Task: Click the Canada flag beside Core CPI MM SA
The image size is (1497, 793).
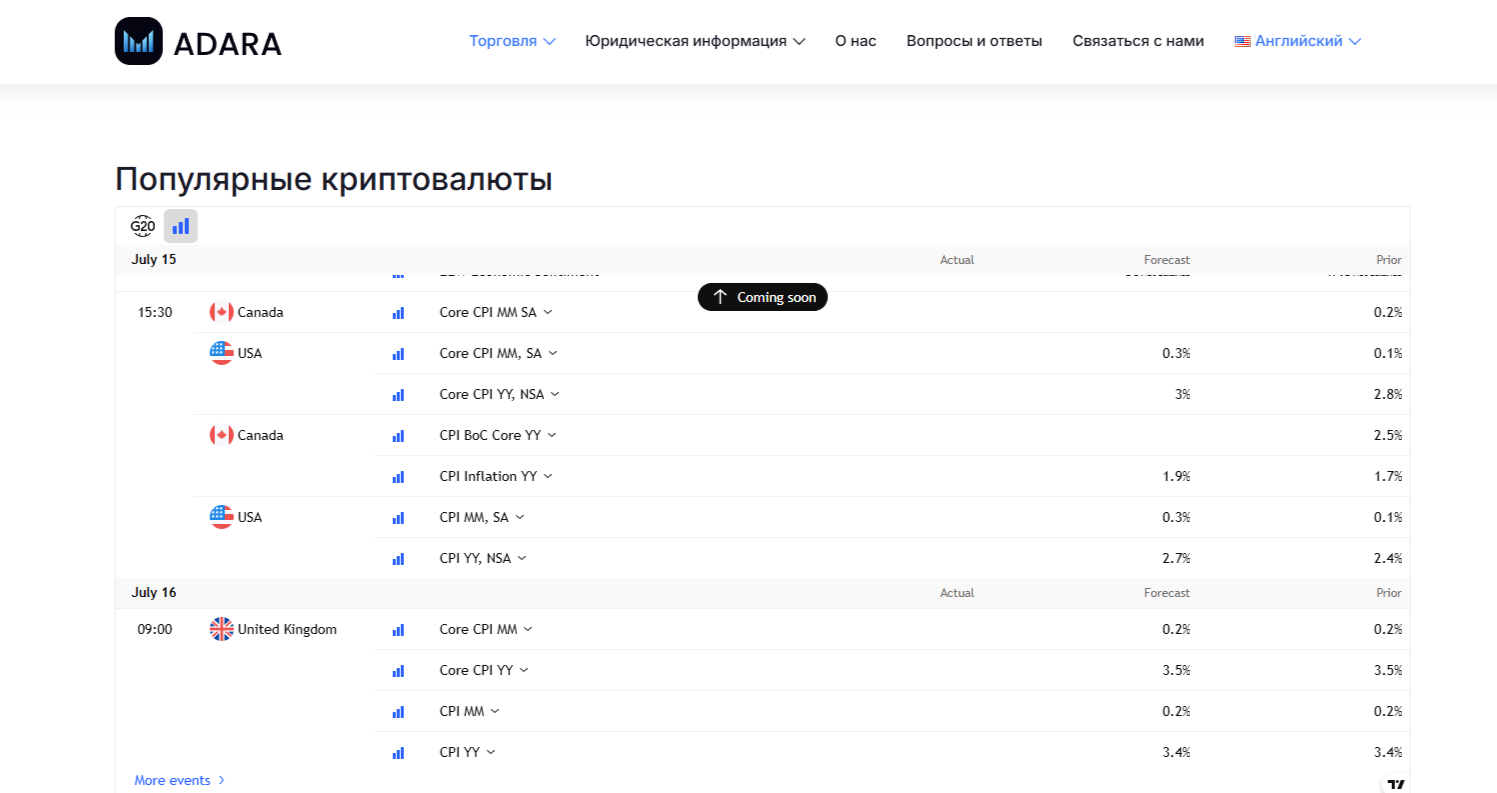Action: click(221, 312)
